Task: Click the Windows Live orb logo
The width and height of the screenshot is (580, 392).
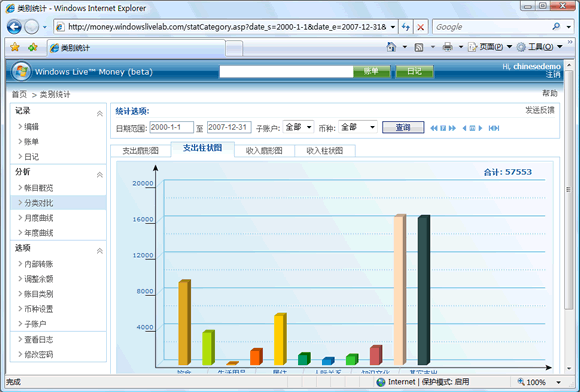Action: (21, 71)
